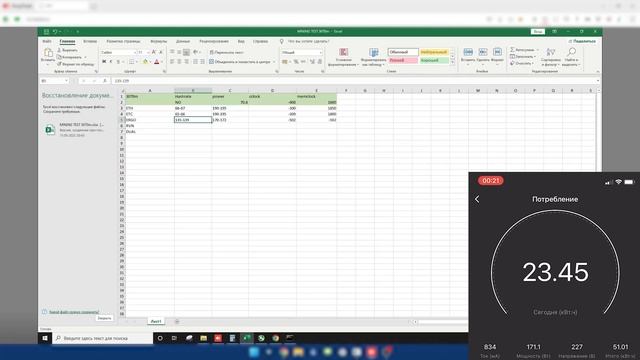Click the recovery pane help link at bottom
640x360 pixels.
[x=74, y=312]
